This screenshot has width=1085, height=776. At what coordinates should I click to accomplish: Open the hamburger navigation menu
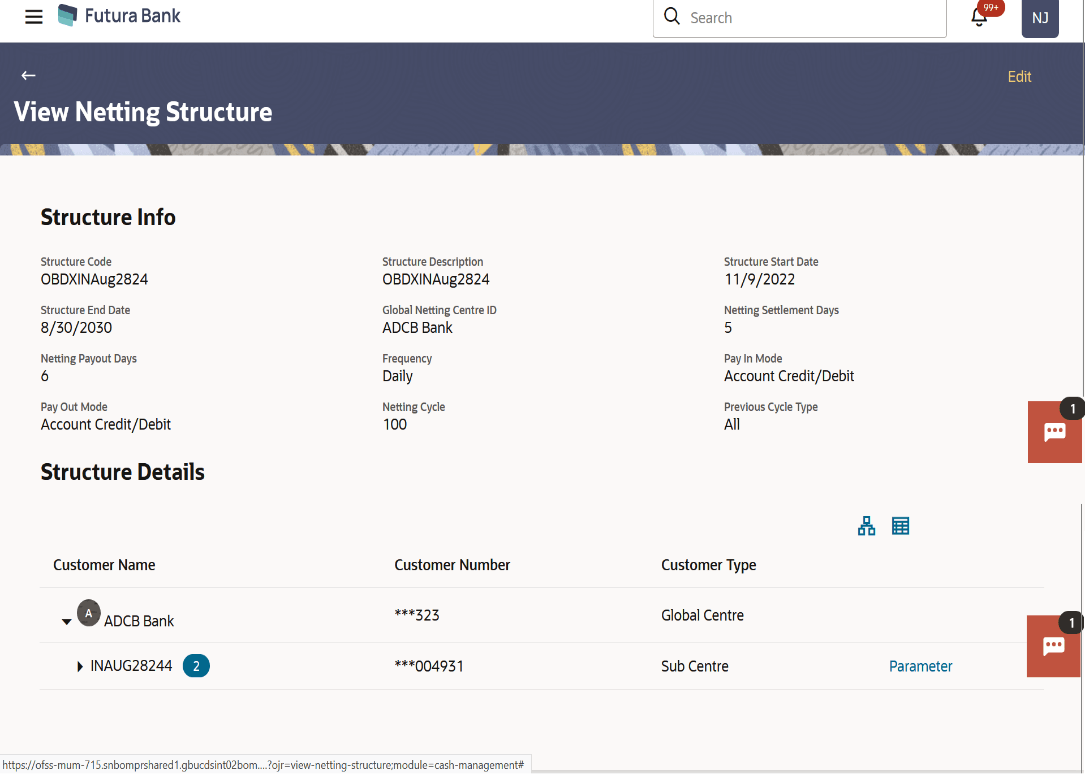pos(33,17)
